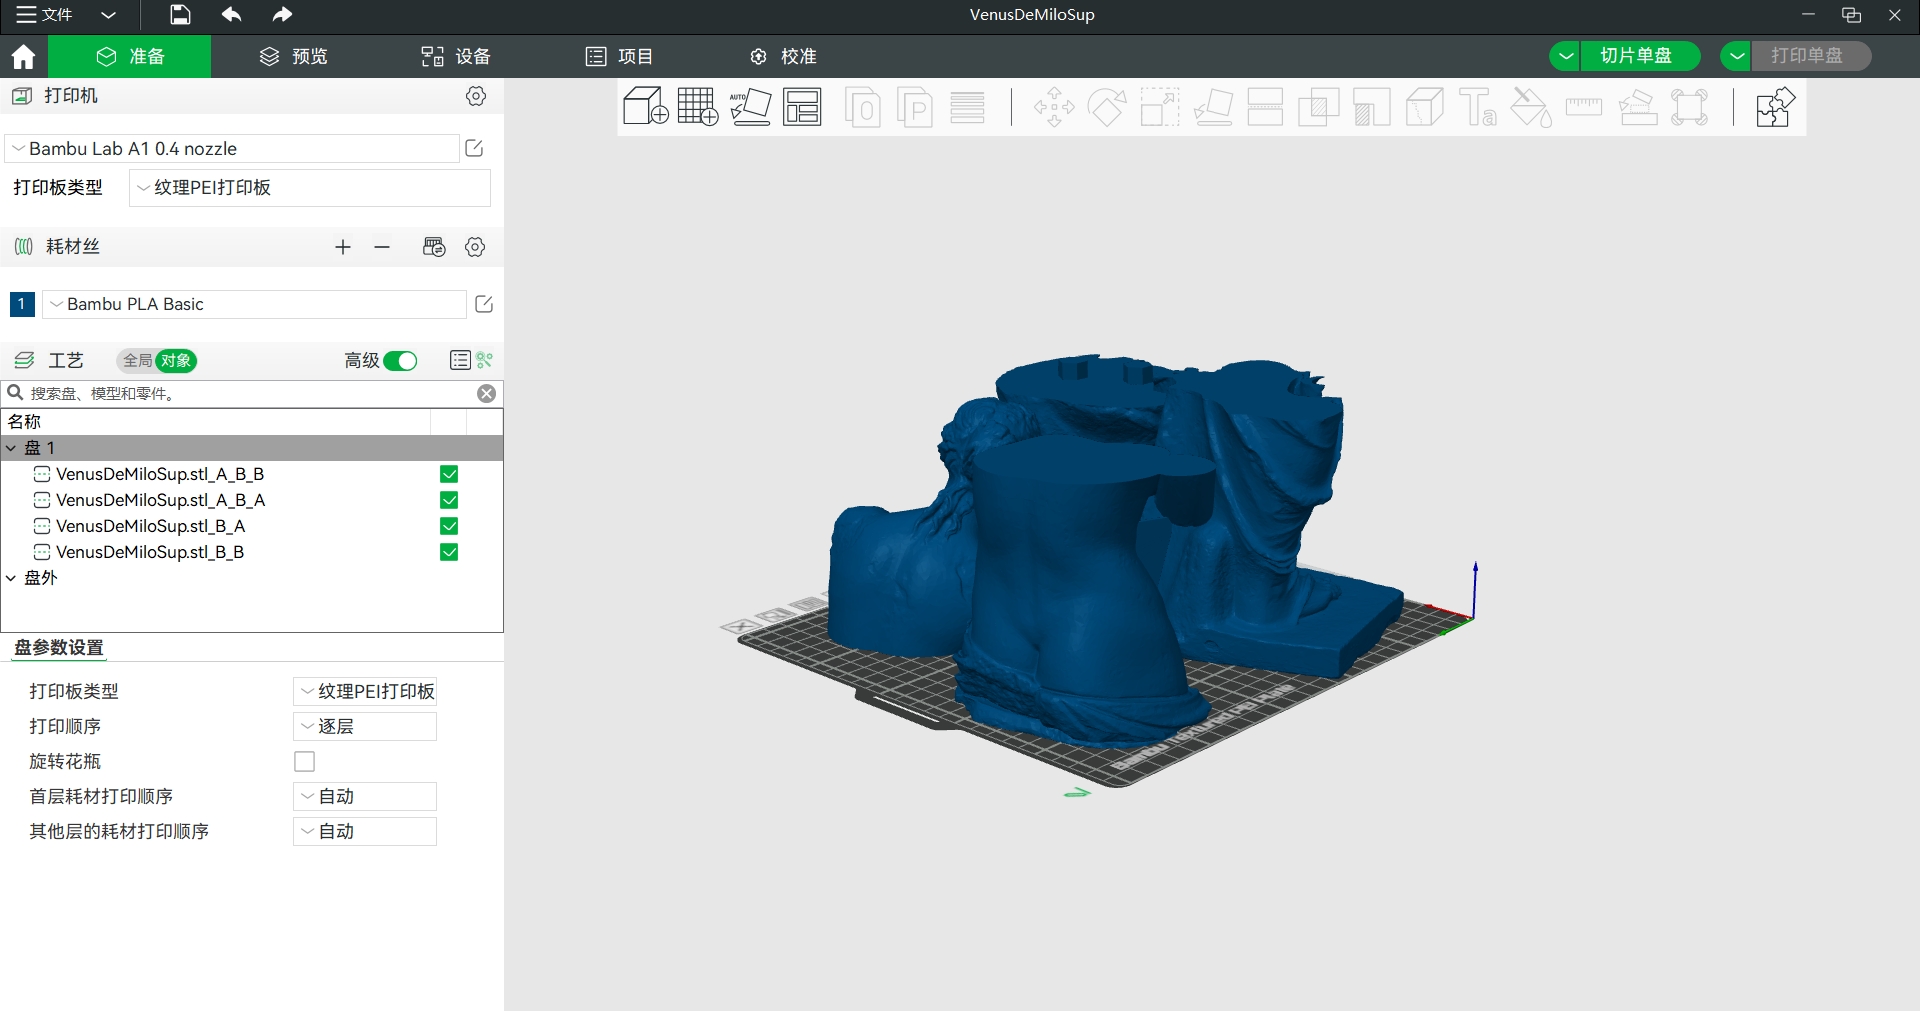
Task: Open the Bambu PLA Basic filament dropdown
Action: (254, 304)
